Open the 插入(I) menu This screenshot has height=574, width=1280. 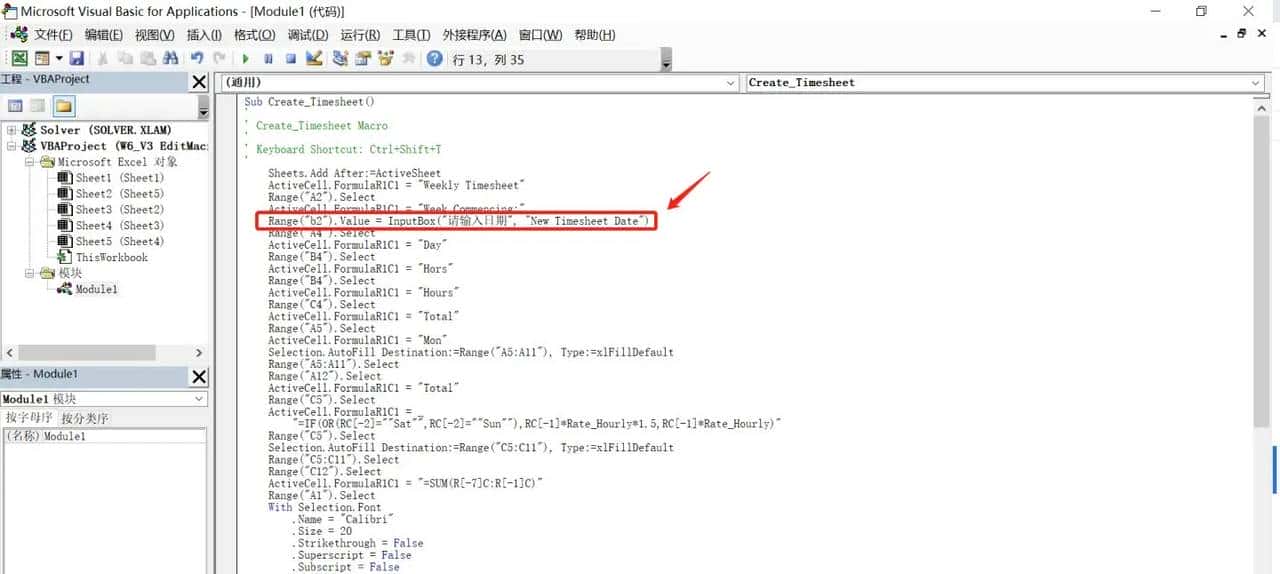click(x=205, y=35)
